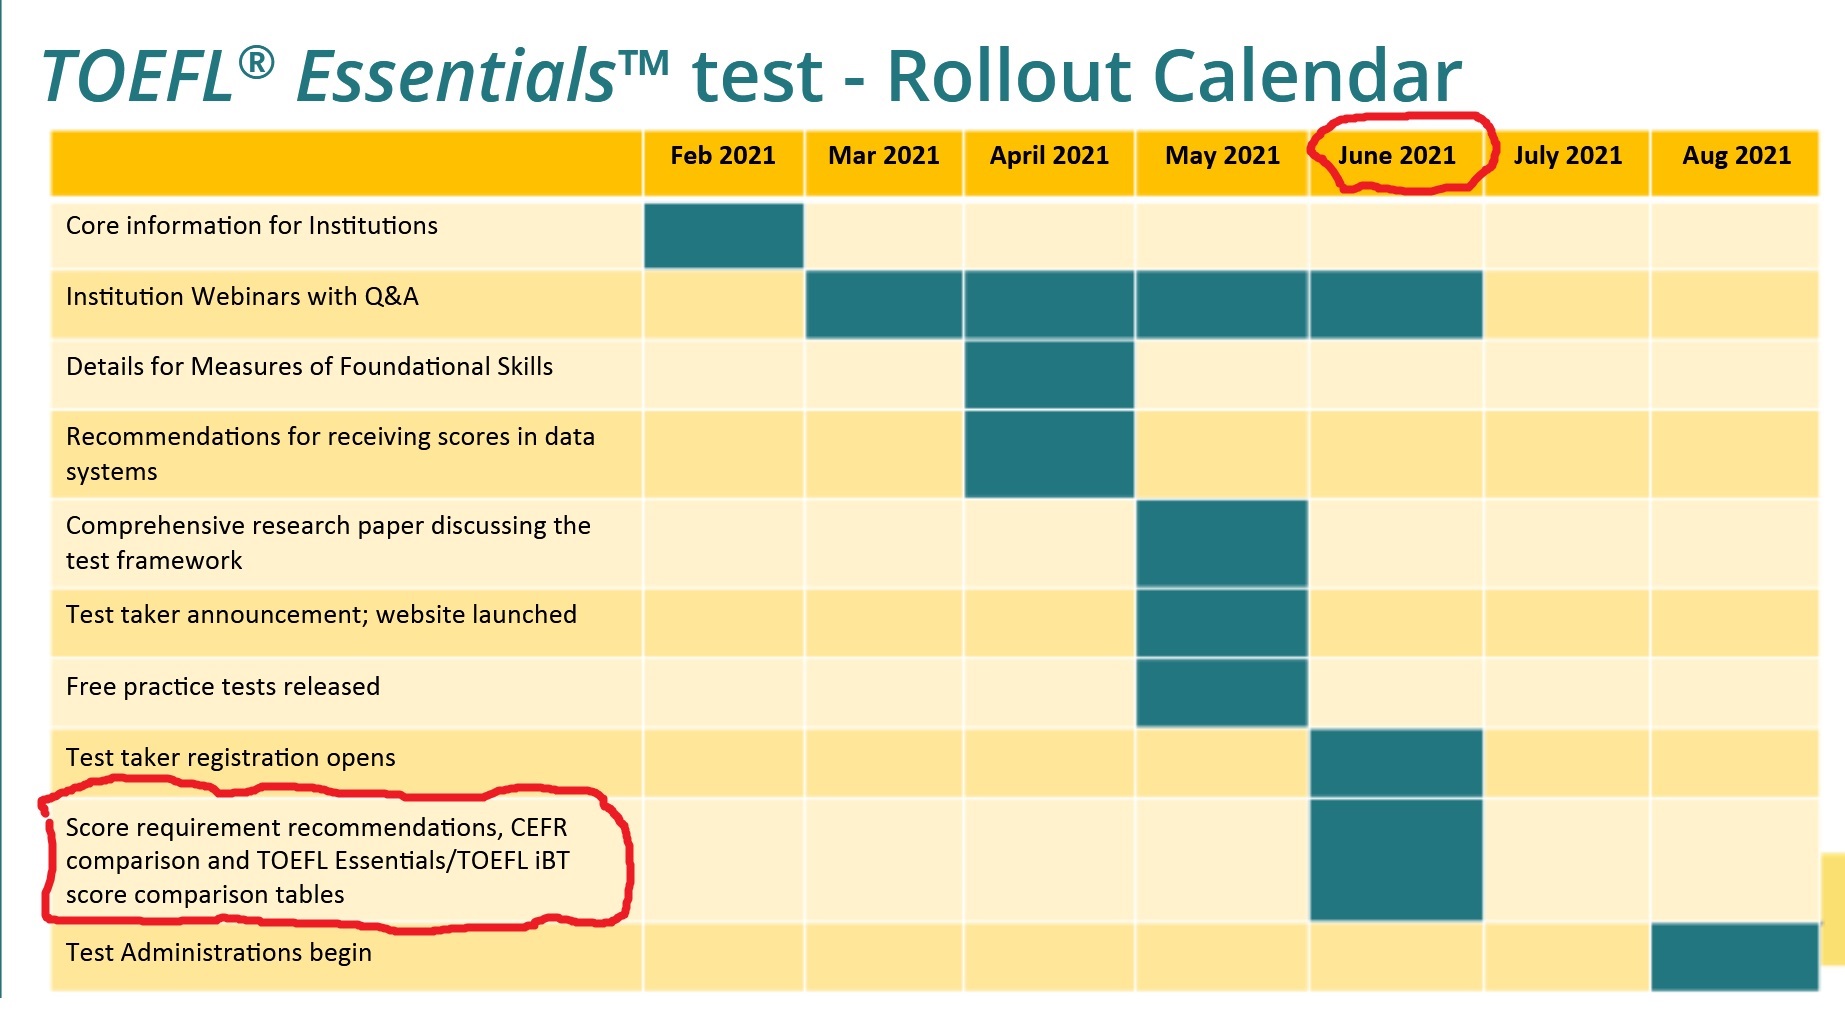
Task: Click teal April 2021 cell for Institution Webinars
Action: pos(1049,304)
